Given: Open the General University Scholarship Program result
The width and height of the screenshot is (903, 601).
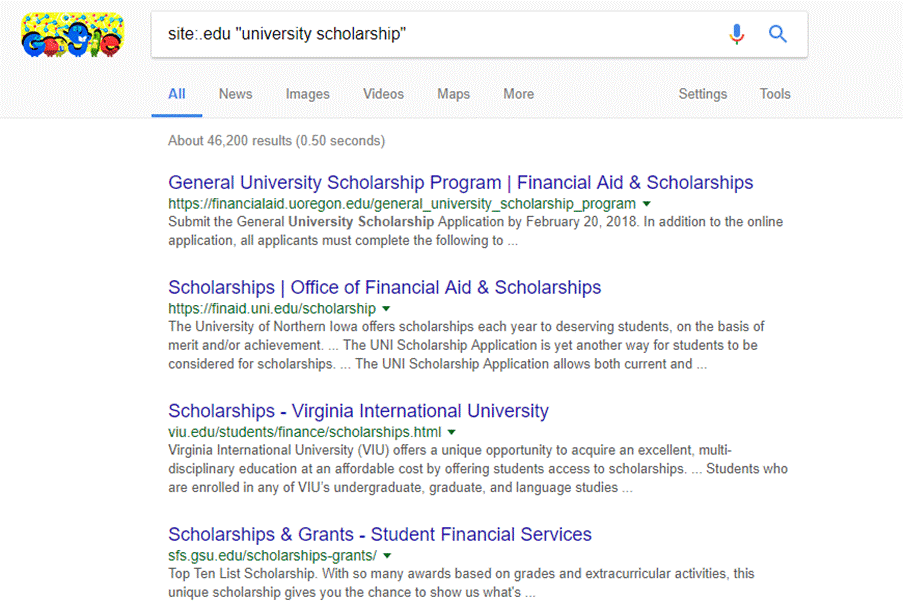Looking at the screenshot, I should click(x=460, y=183).
